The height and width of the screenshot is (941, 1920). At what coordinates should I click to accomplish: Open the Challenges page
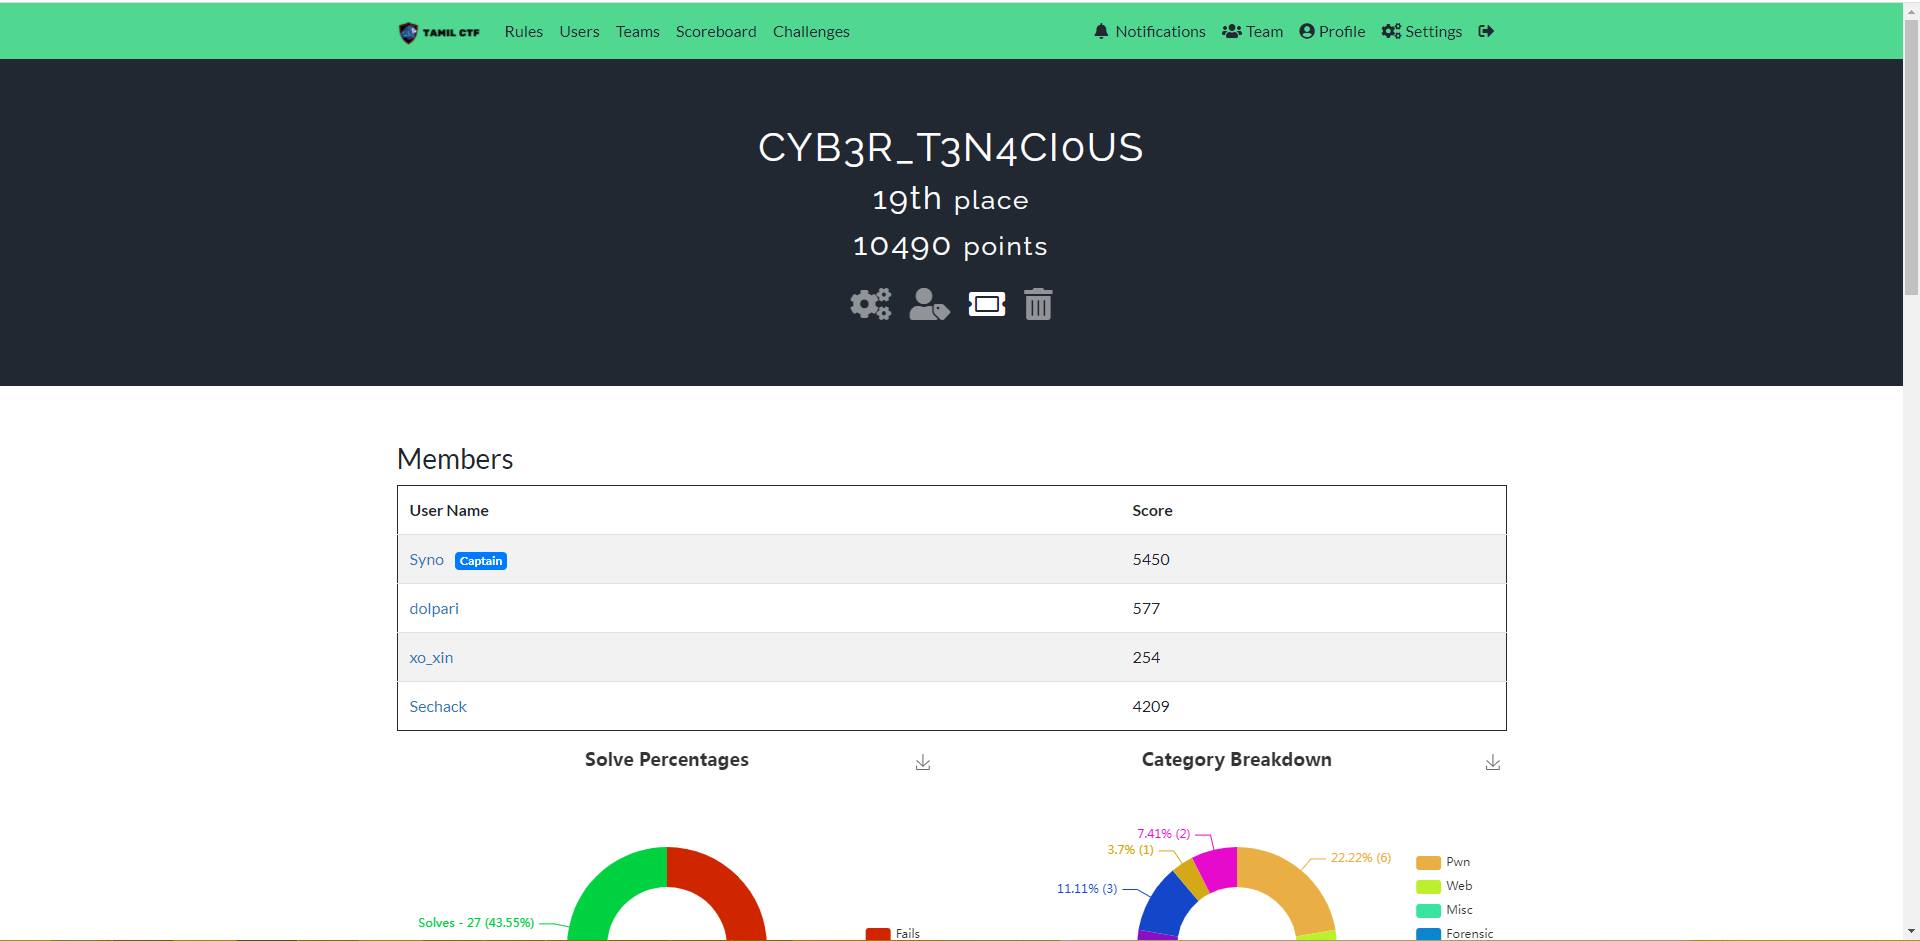(811, 32)
